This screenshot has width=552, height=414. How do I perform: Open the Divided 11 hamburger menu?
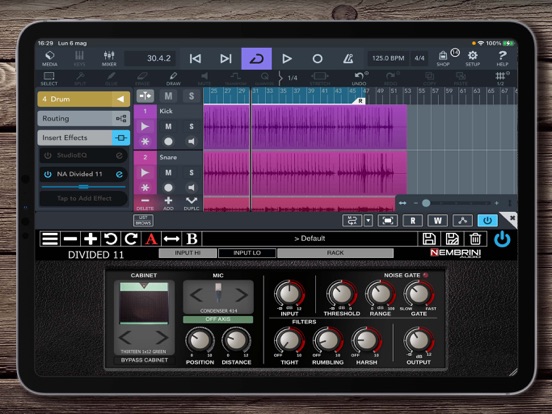coord(50,239)
